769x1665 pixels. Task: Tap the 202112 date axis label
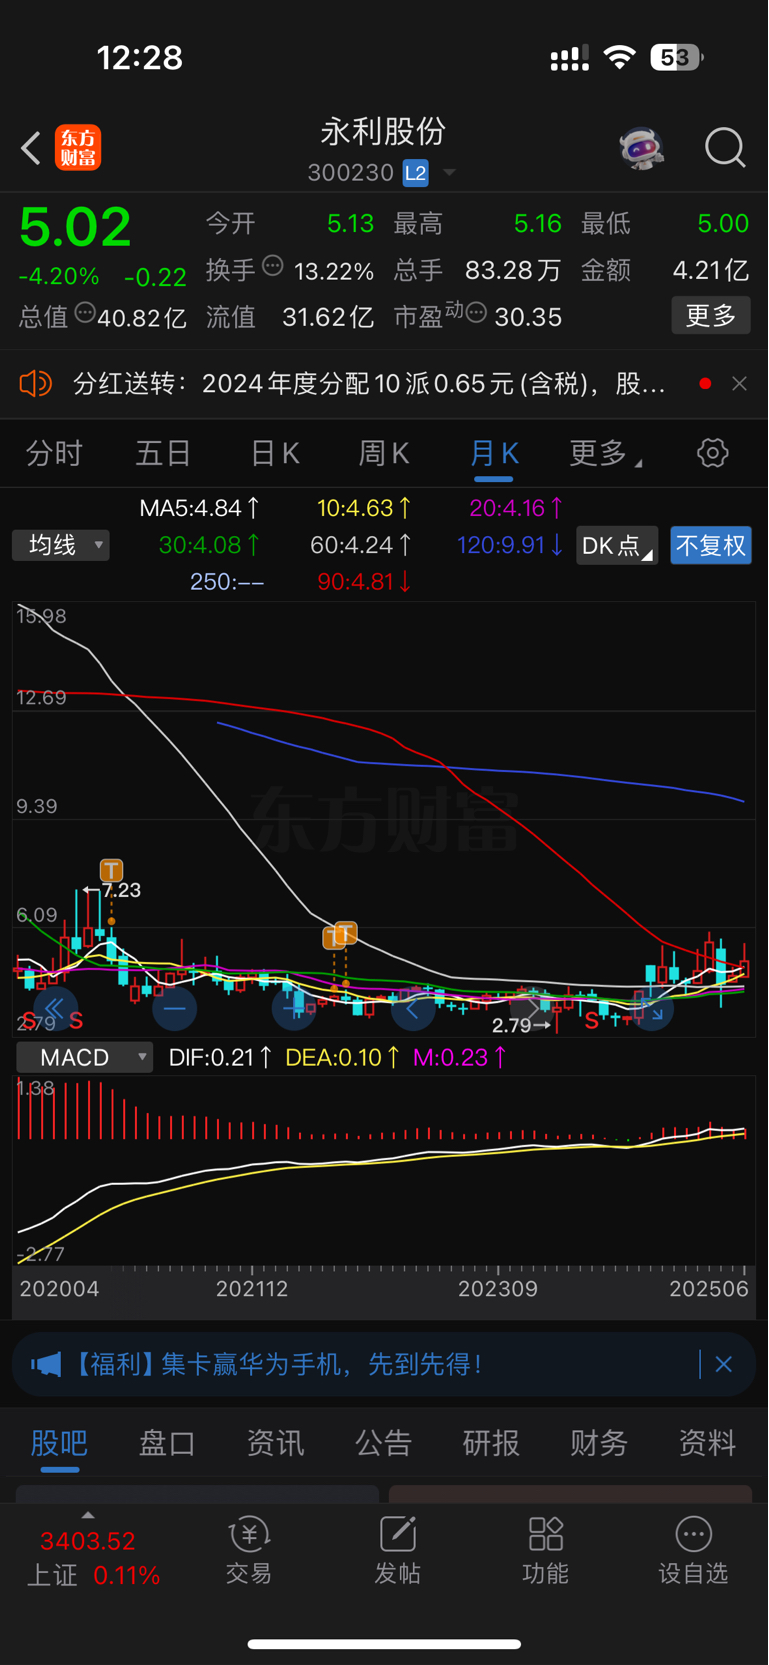click(252, 1289)
